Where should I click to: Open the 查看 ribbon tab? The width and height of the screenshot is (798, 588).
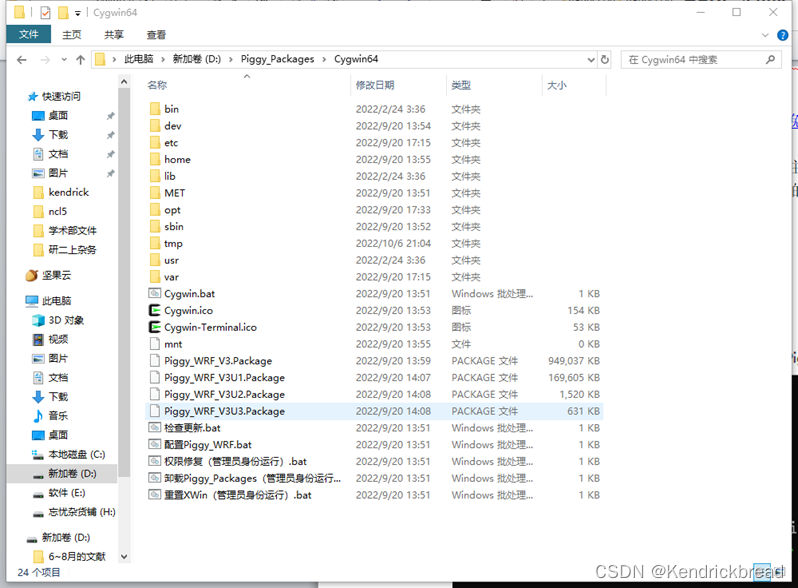pyautogui.click(x=156, y=35)
